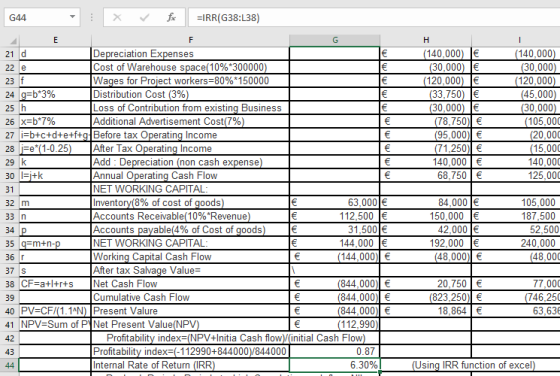Click the Cancel (X) formula bar icon
This screenshot has height=376, width=560.
pos(117,17)
